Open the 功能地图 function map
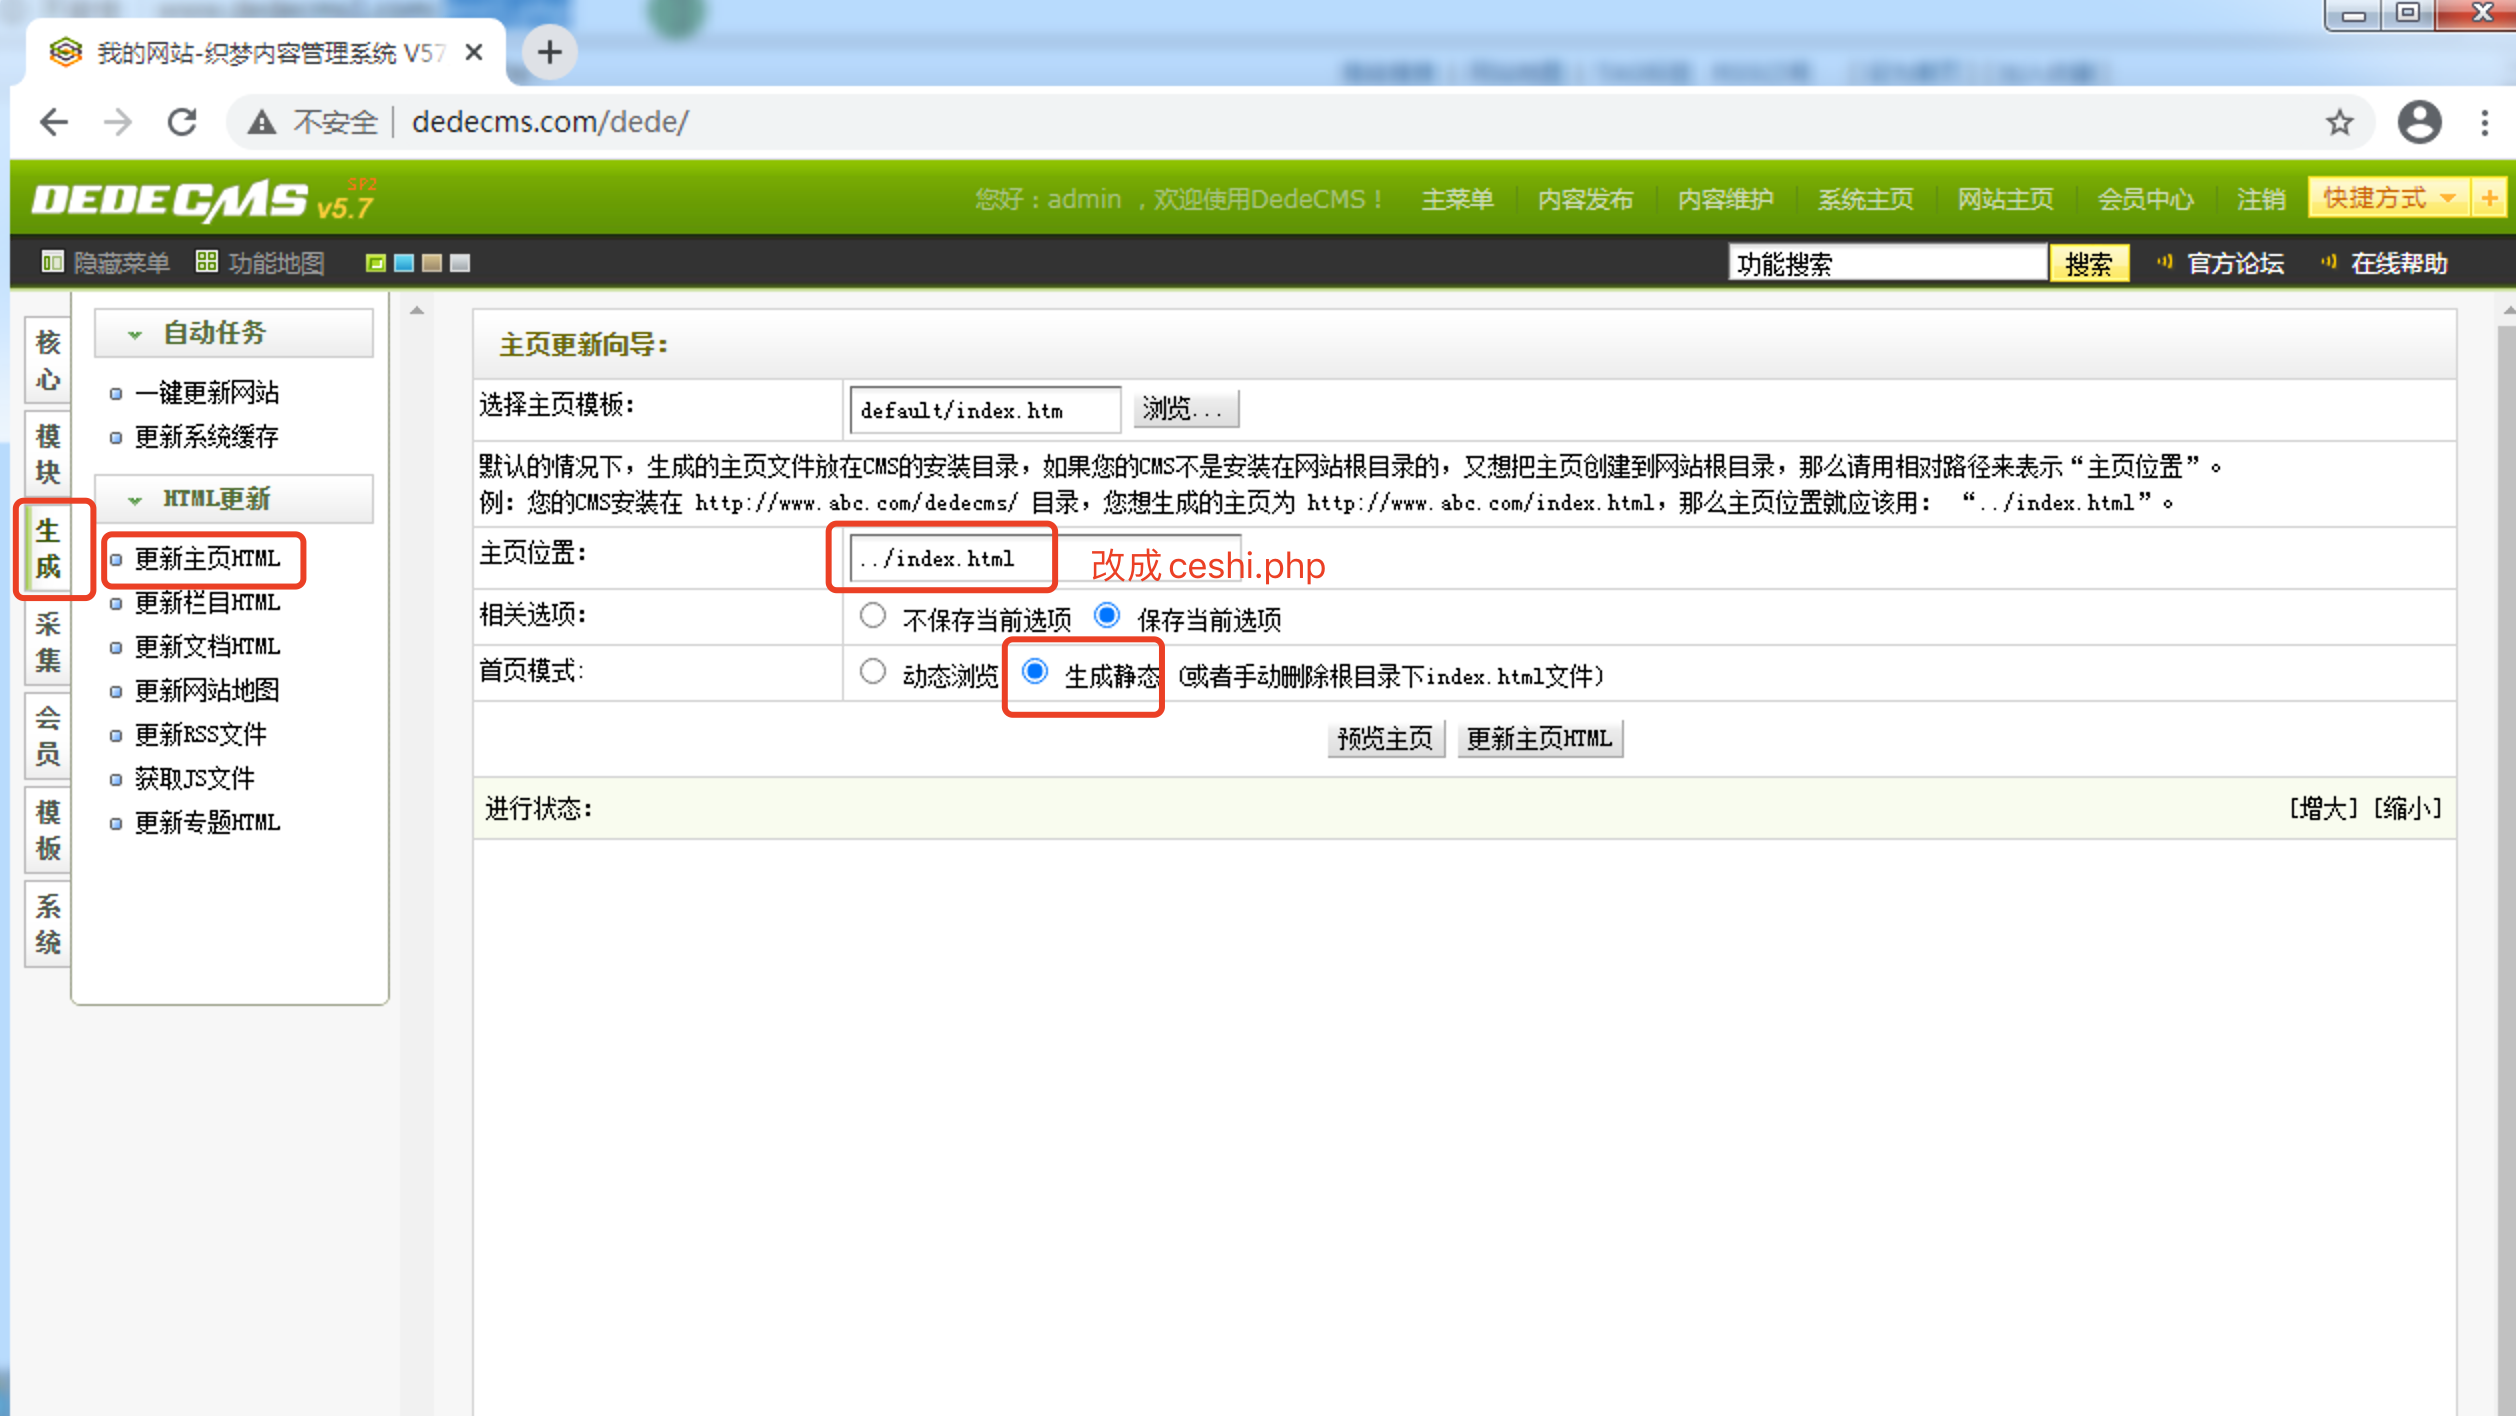Viewport: 2516px width, 1416px height. pyautogui.click(x=260, y=263)
